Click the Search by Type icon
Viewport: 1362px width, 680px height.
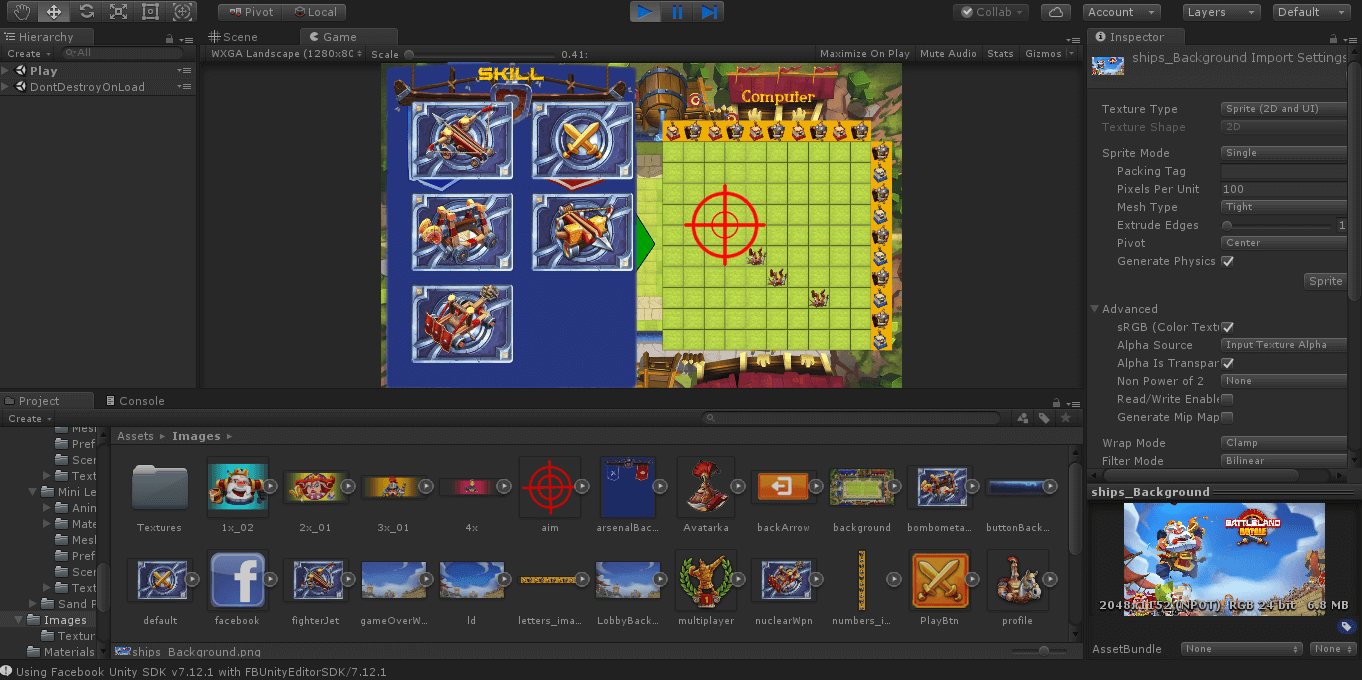click(x=1023, y=418)
